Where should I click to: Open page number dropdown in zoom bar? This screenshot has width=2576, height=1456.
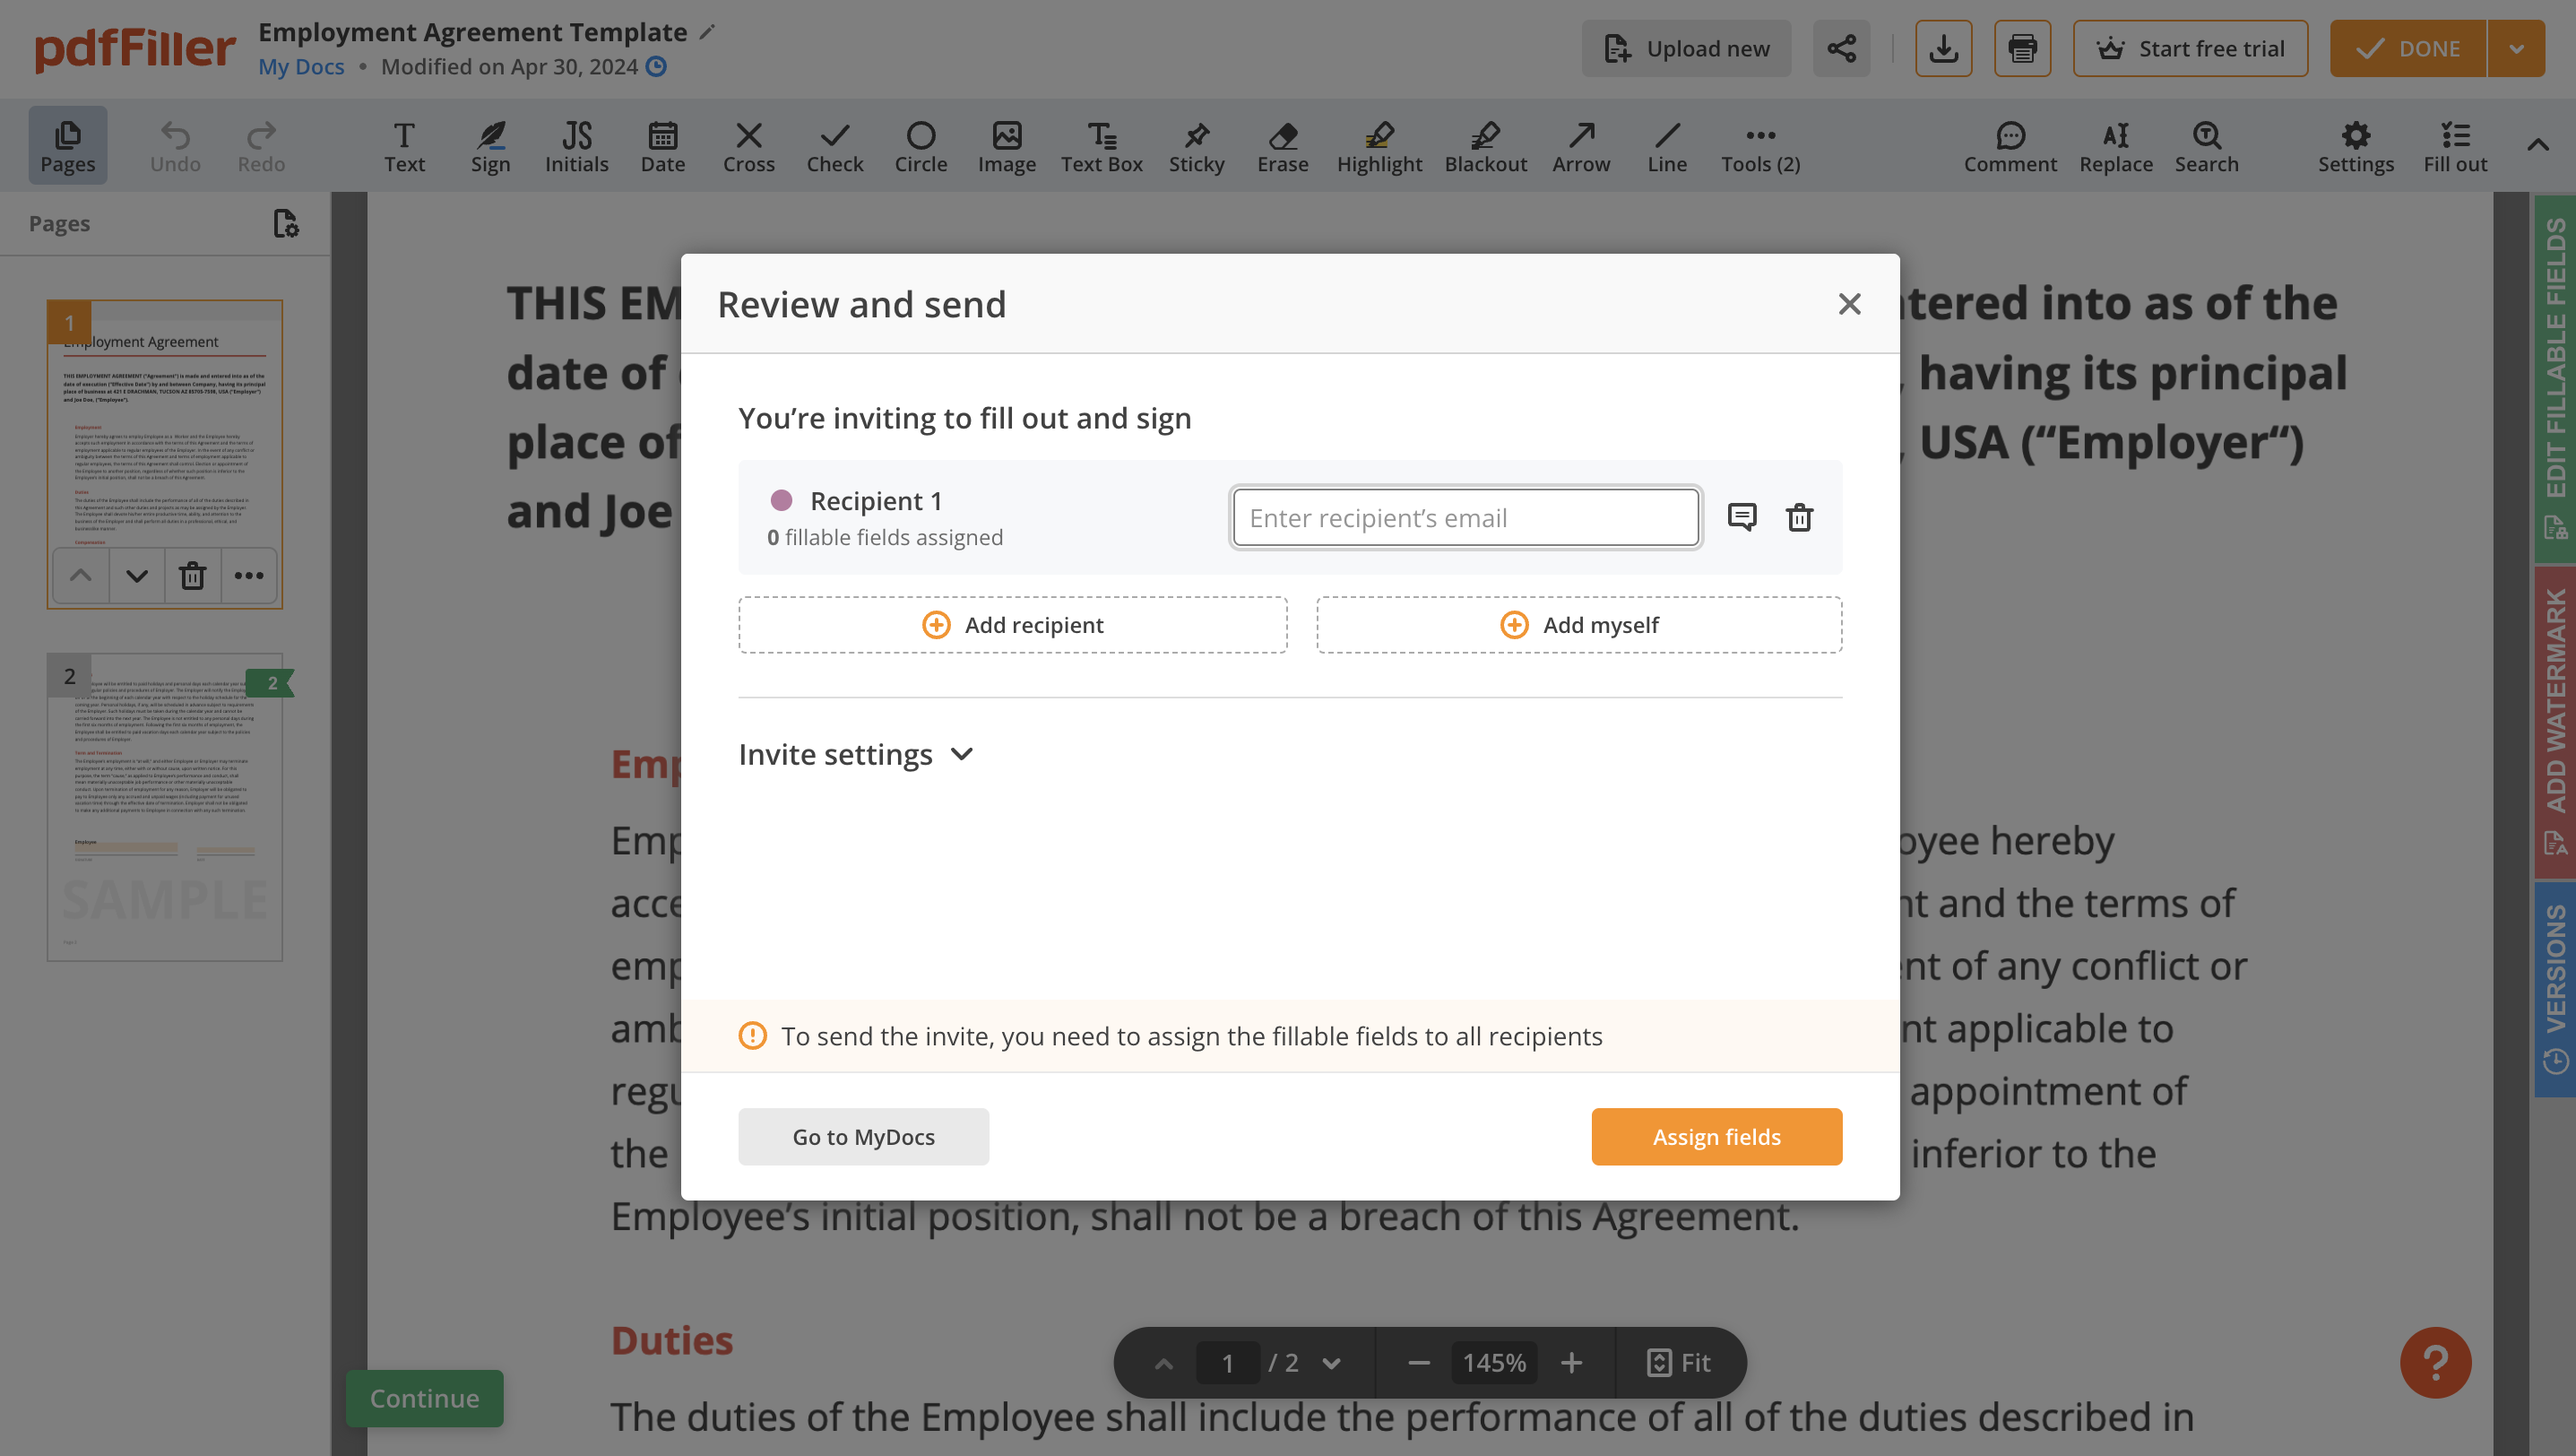coord(1331,1363)
